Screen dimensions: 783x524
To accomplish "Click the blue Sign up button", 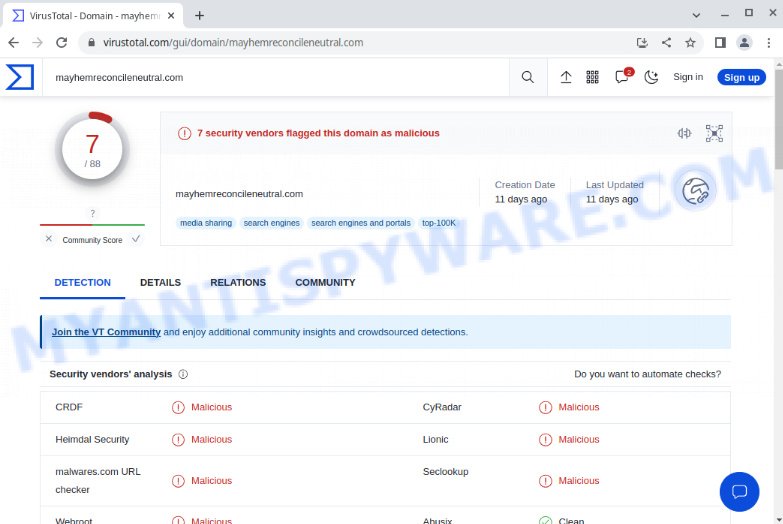I will click(742, 77).
